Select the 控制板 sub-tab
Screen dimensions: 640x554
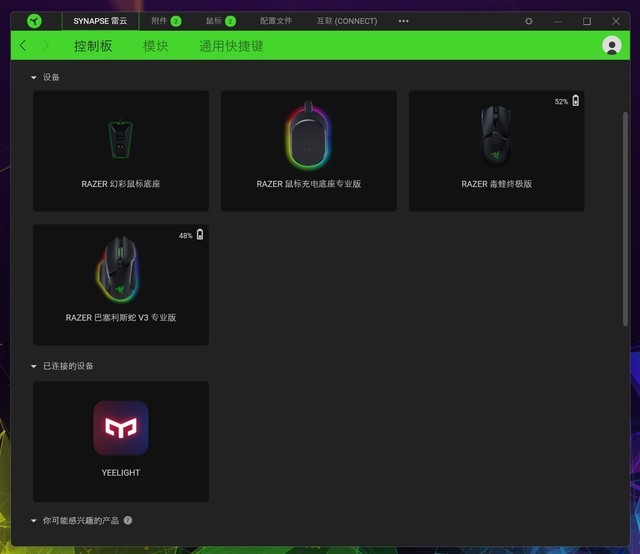pos(93,46)
